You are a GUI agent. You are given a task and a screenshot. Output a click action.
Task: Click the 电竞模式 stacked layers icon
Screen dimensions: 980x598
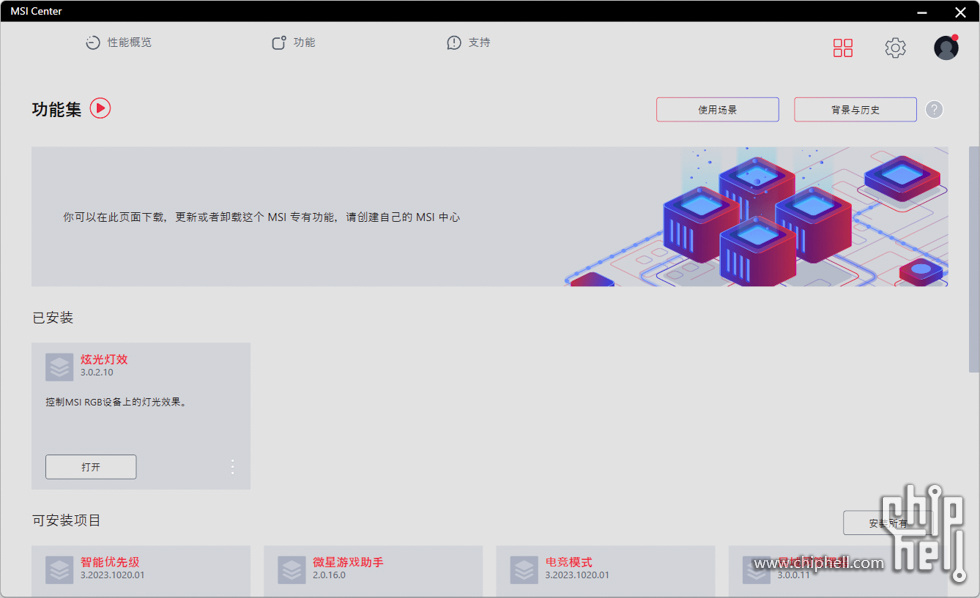click(x=524, y=570)
